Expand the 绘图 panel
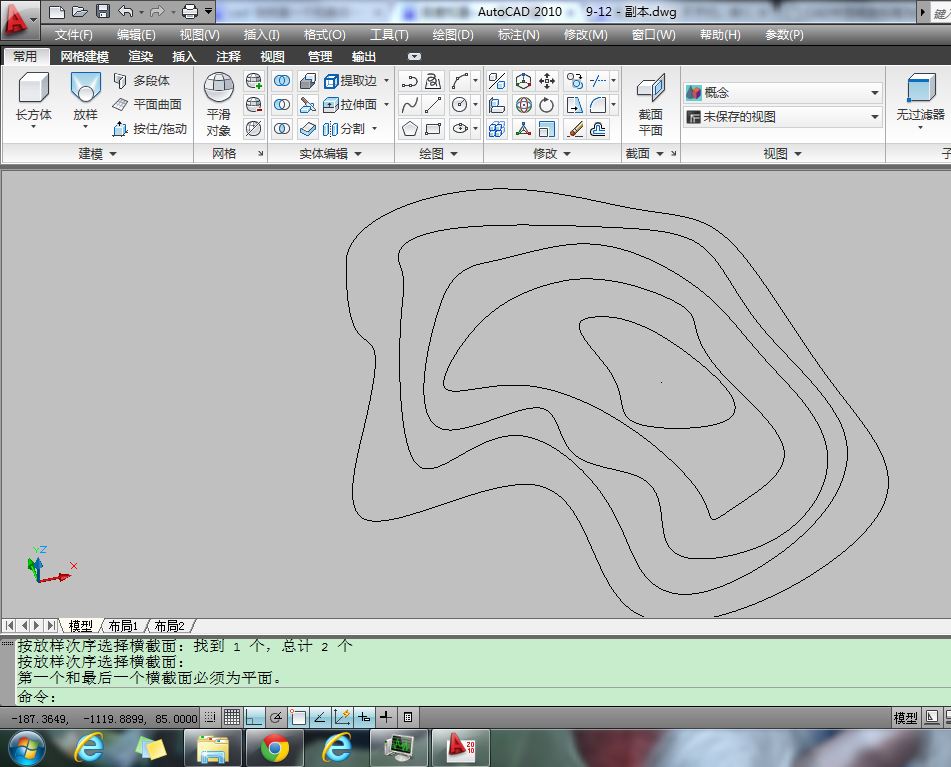 pyautogui.click(x=438, y=154)
